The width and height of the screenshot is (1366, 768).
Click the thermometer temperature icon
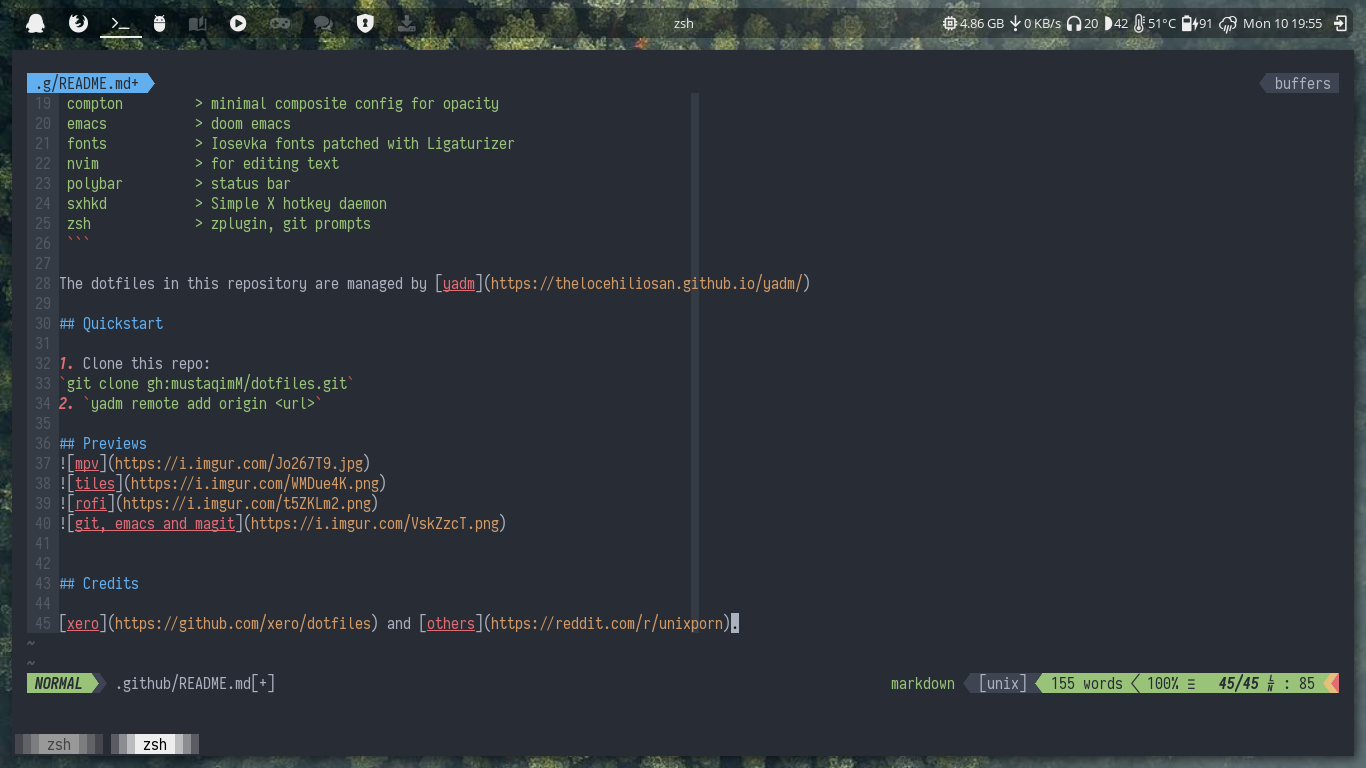pyautogui.click(x=1139, y=23)
